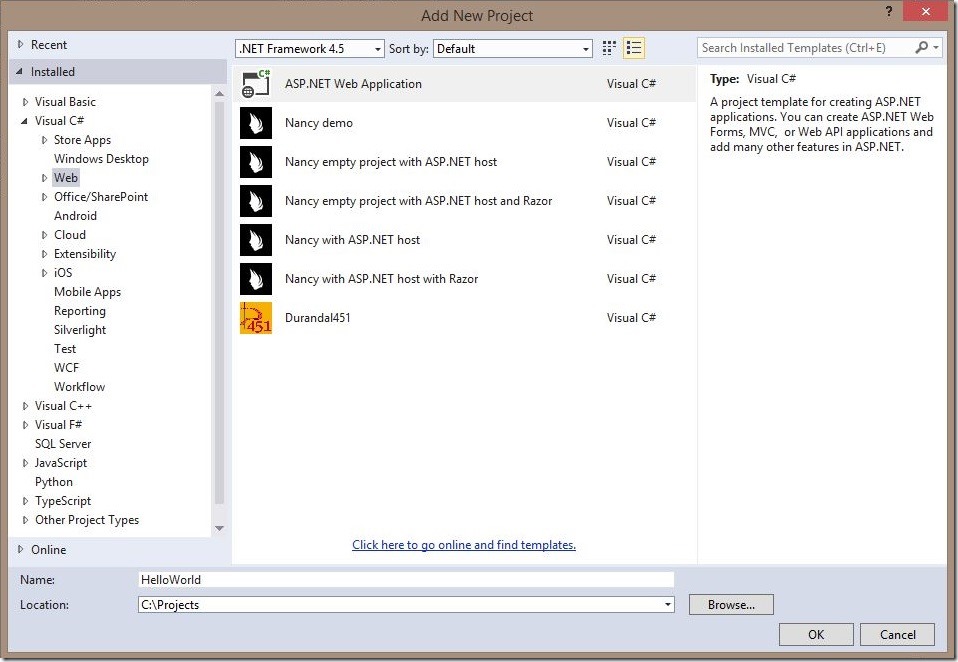Expand the Store Apps node
Viewport: 958px width, 662px height.
coord(44,140)
